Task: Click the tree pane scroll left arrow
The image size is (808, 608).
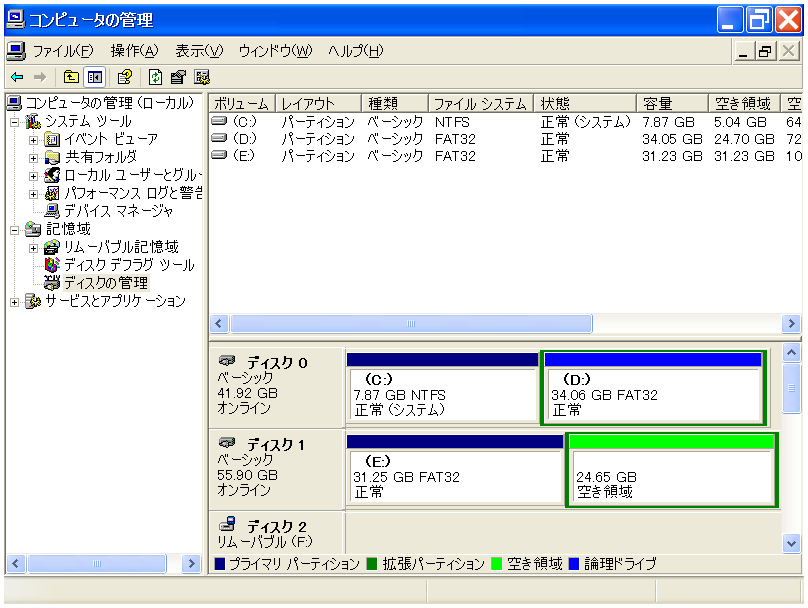Action: point(15,564)
